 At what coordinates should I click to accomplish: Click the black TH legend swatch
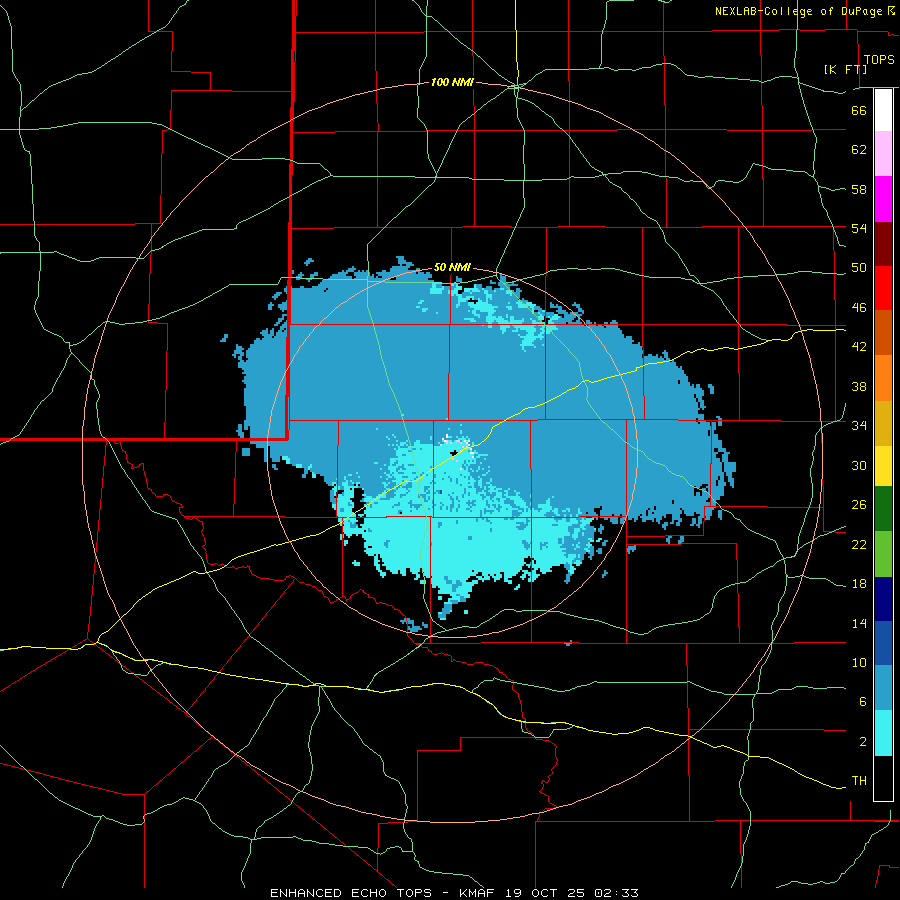pos(883,778)
